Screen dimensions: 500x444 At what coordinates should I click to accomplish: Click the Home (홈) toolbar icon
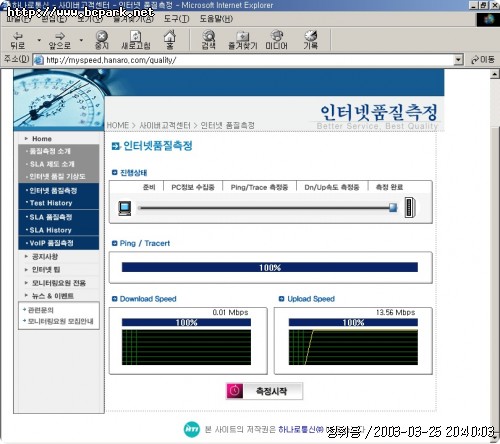(170, 40)
